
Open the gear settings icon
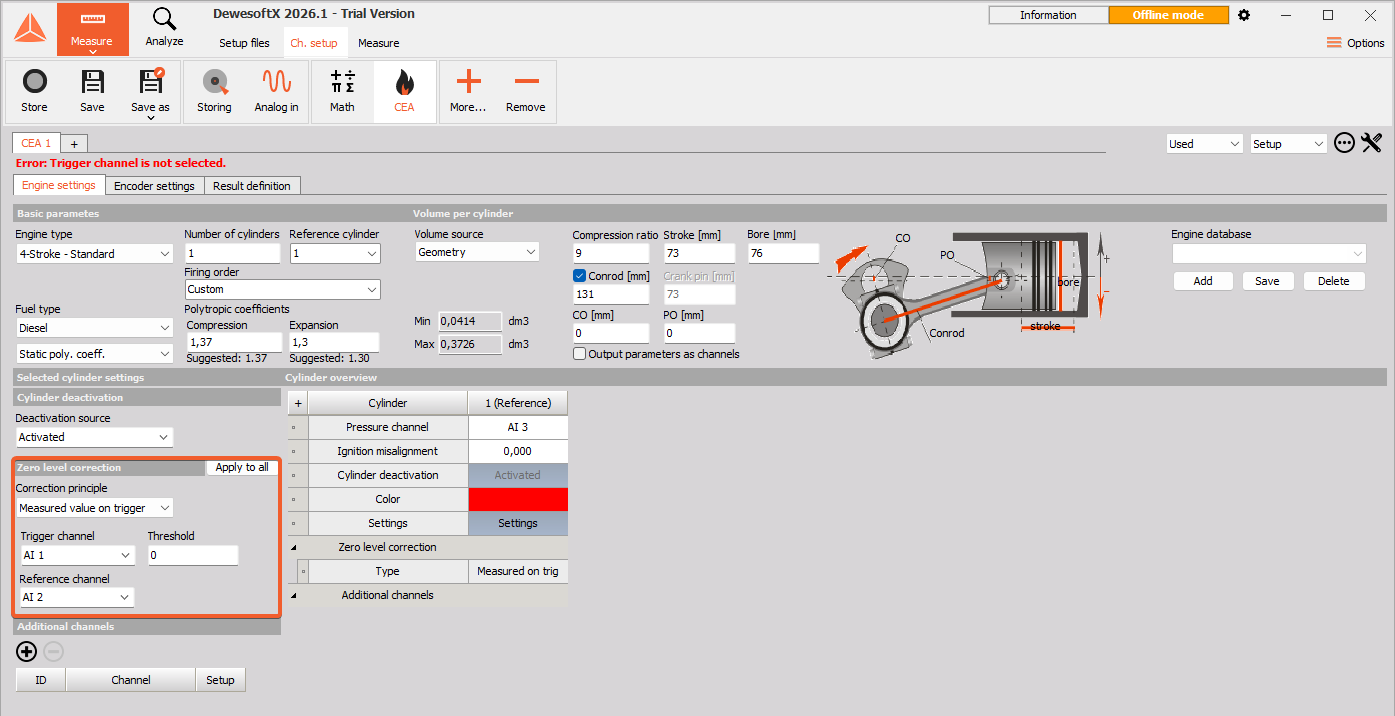(x=1244, y=15)
